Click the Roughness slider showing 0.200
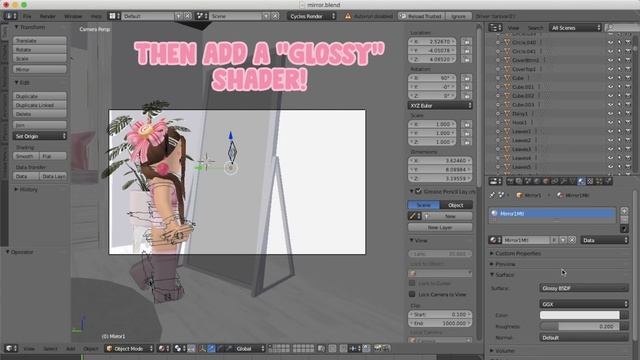 [x=580, y=326]
